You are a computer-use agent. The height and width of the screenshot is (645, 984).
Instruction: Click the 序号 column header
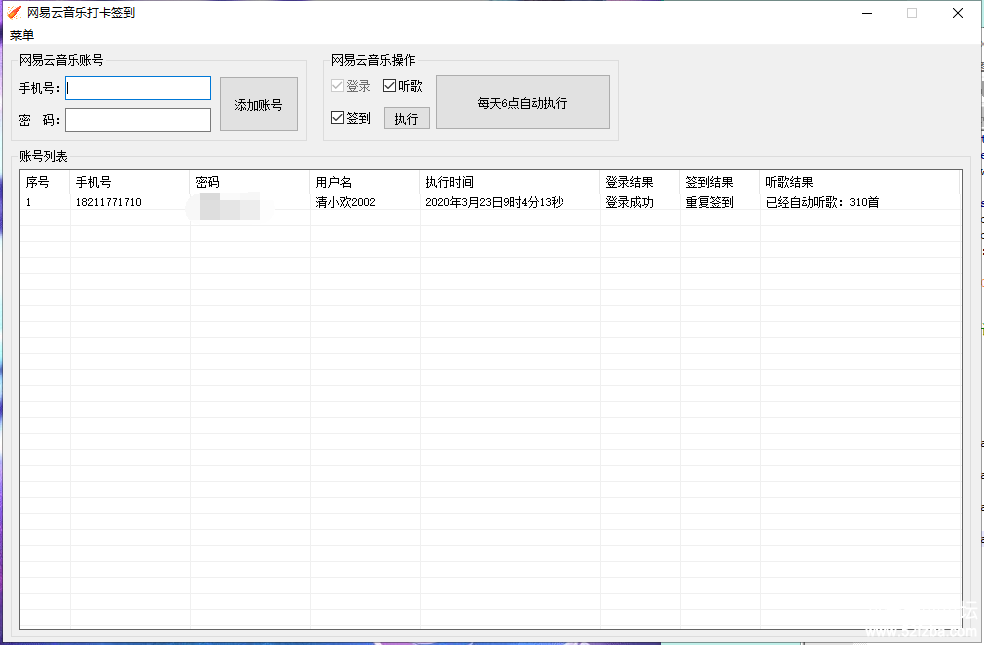click(45, 182)
